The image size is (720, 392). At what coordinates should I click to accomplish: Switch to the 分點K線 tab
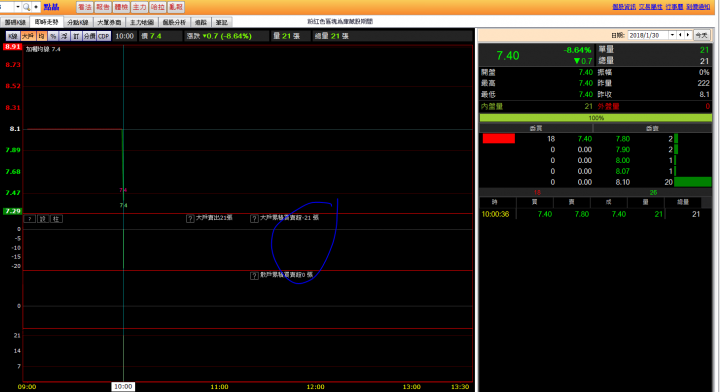(78, 22)
